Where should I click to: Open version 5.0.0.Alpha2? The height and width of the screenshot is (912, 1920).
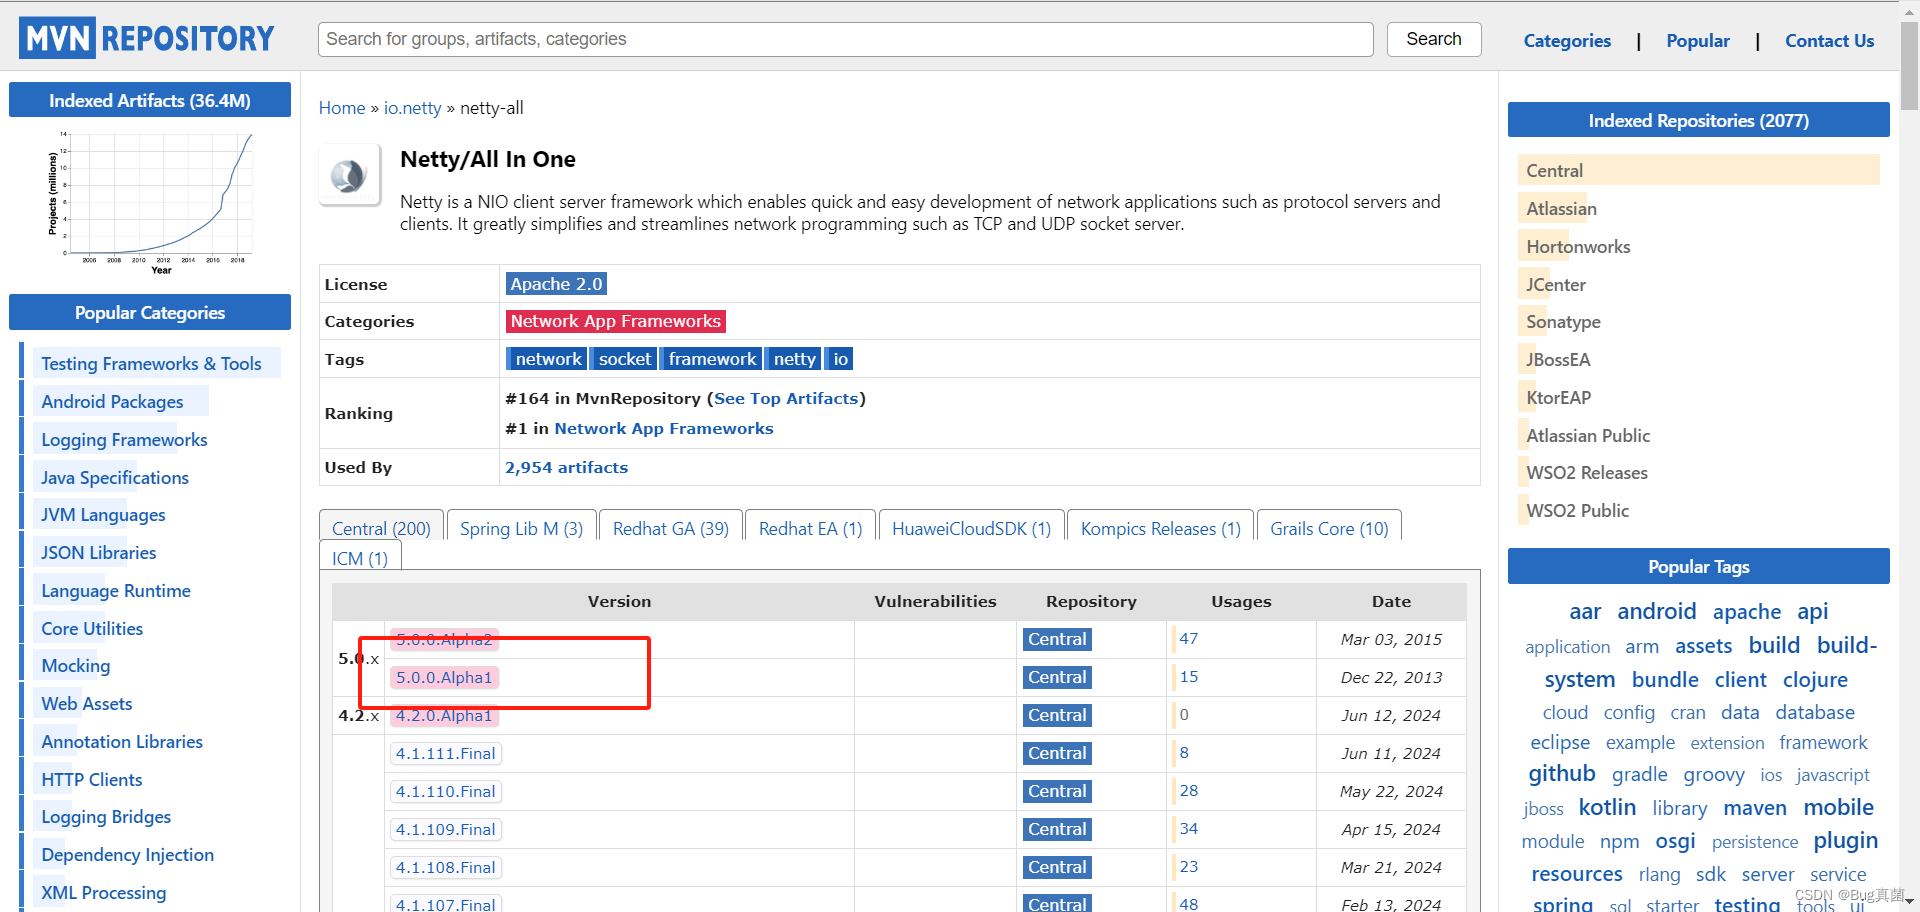tap(444, 639)
